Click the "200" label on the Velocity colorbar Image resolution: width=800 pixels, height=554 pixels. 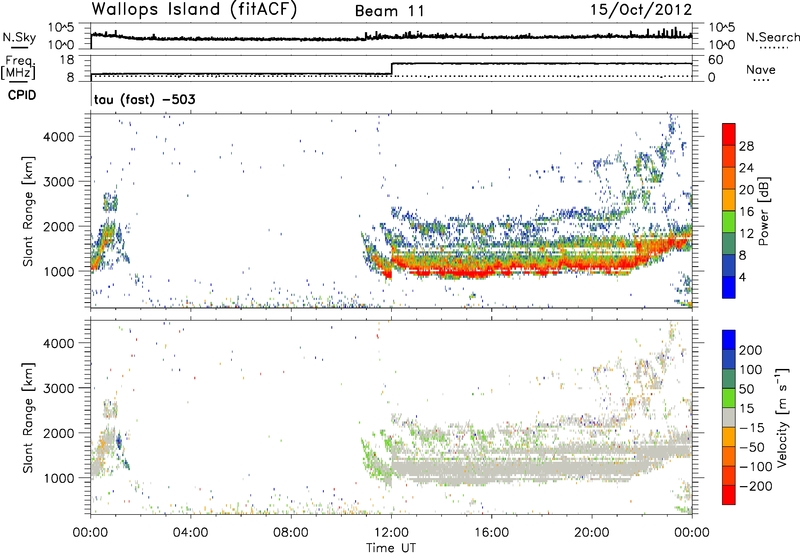[751, 350]
